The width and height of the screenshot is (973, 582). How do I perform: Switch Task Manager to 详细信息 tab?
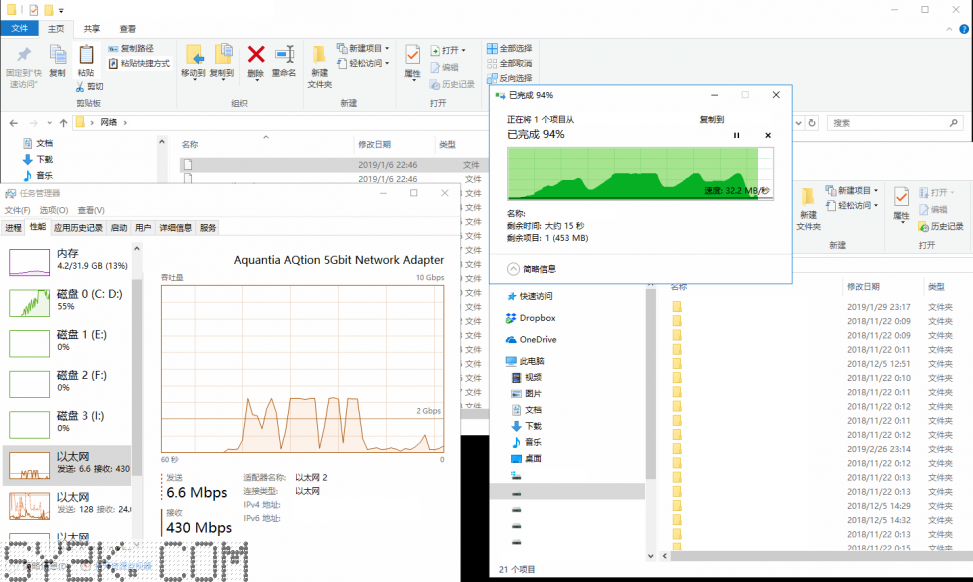[x=176, y=228]
